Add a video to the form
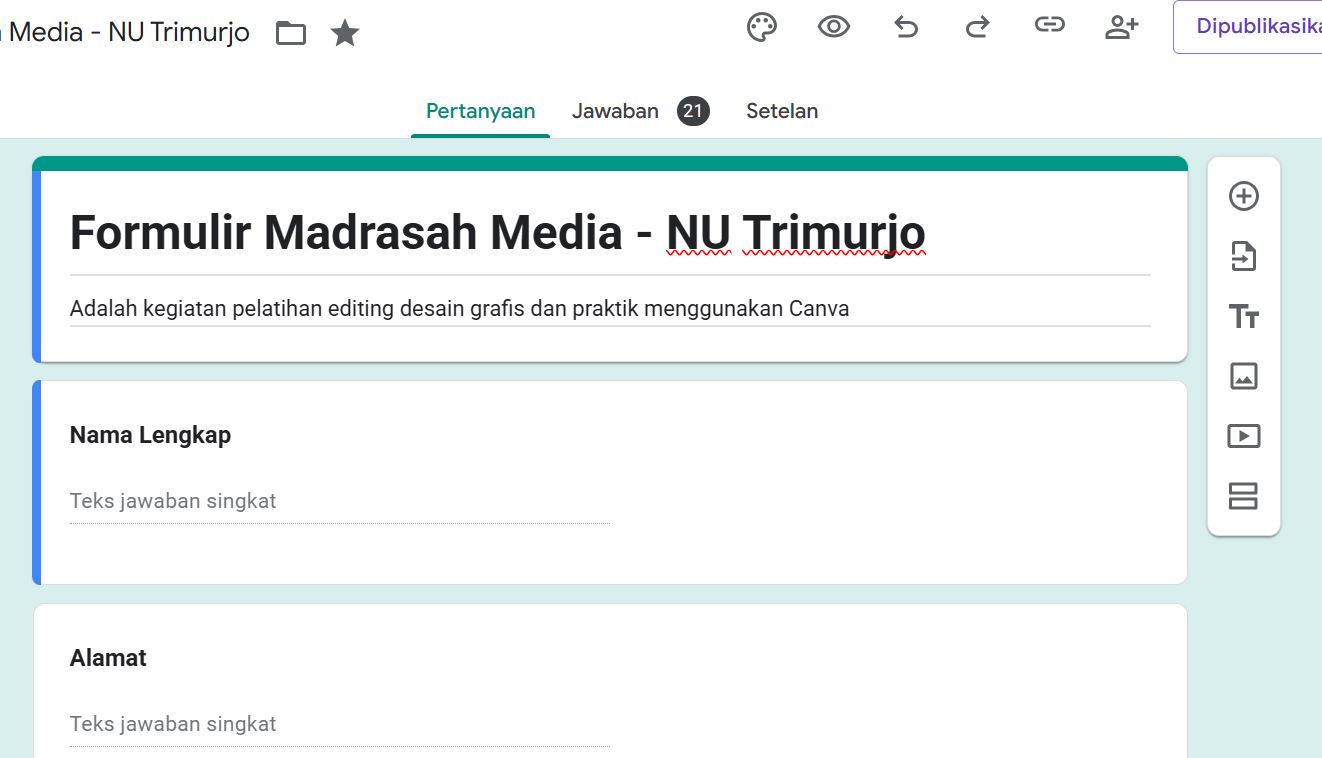 [1243, 436]
